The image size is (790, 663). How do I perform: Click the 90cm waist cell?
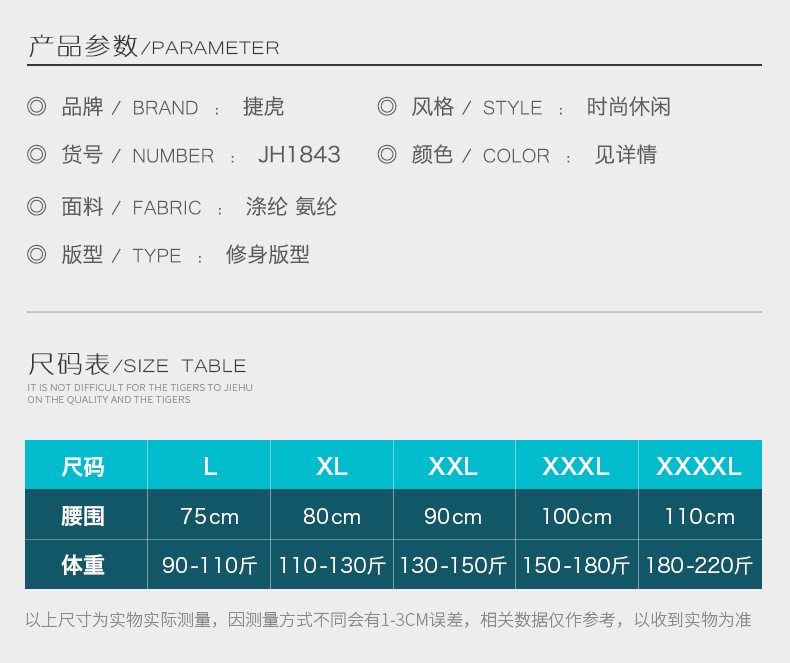click(453, 516)
